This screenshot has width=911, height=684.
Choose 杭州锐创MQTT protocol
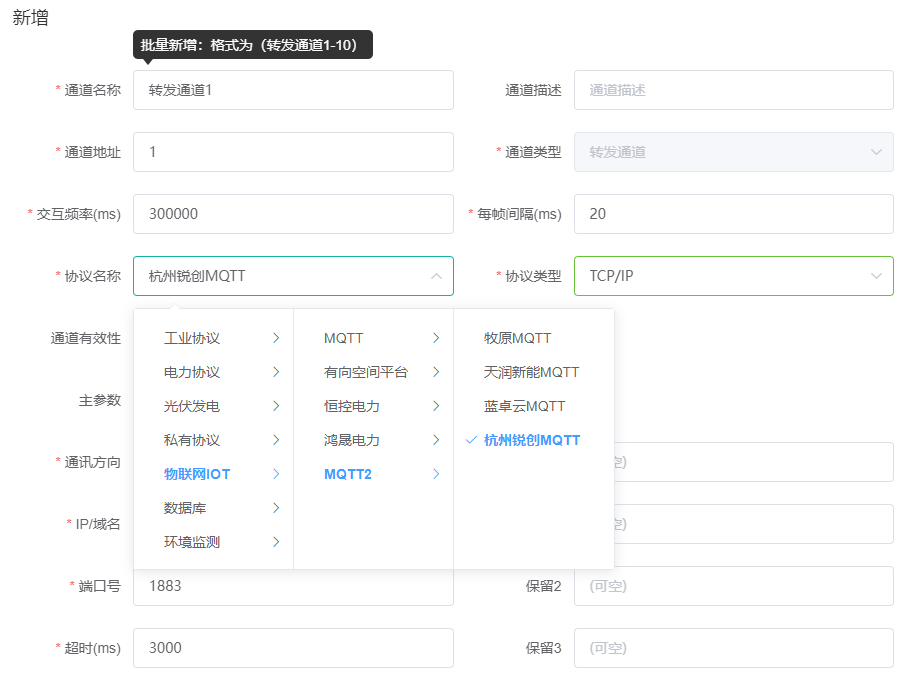534,440
